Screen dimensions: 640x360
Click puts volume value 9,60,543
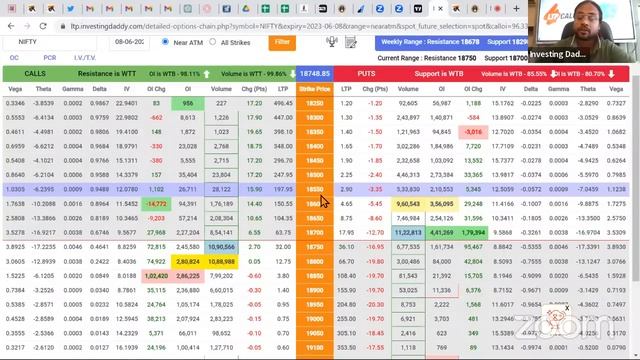[x=408, y=204]
